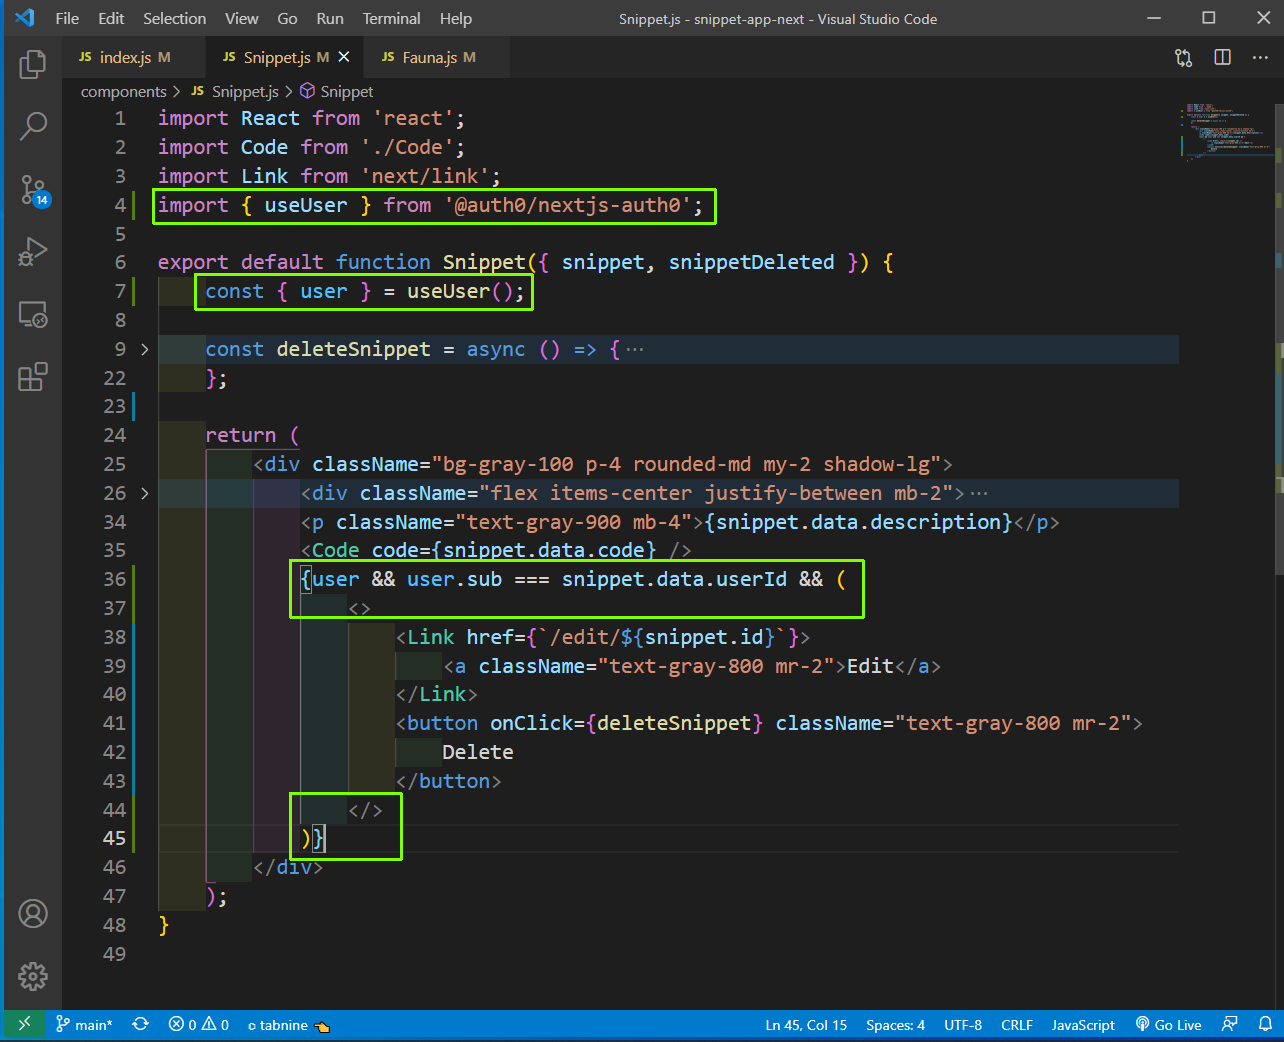Click the Snippet symbol breadcrumb
Image resolution: width=1284 pixels, height=1042 pixels.
[337, 91]
